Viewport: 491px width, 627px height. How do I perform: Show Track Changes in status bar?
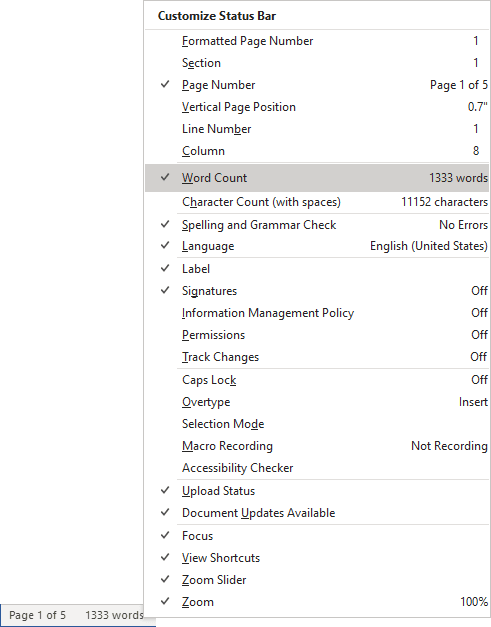click(x=317, y=357)
